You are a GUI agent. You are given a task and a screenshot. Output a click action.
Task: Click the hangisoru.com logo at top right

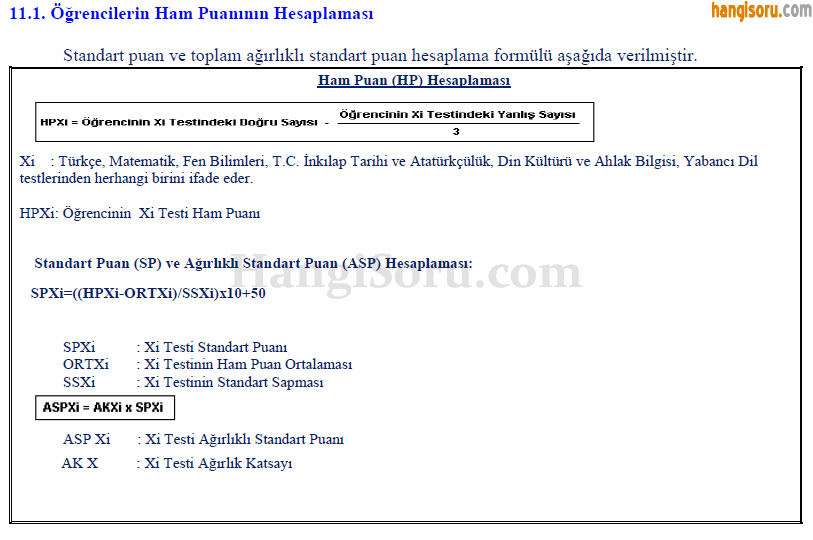[761, 10]
